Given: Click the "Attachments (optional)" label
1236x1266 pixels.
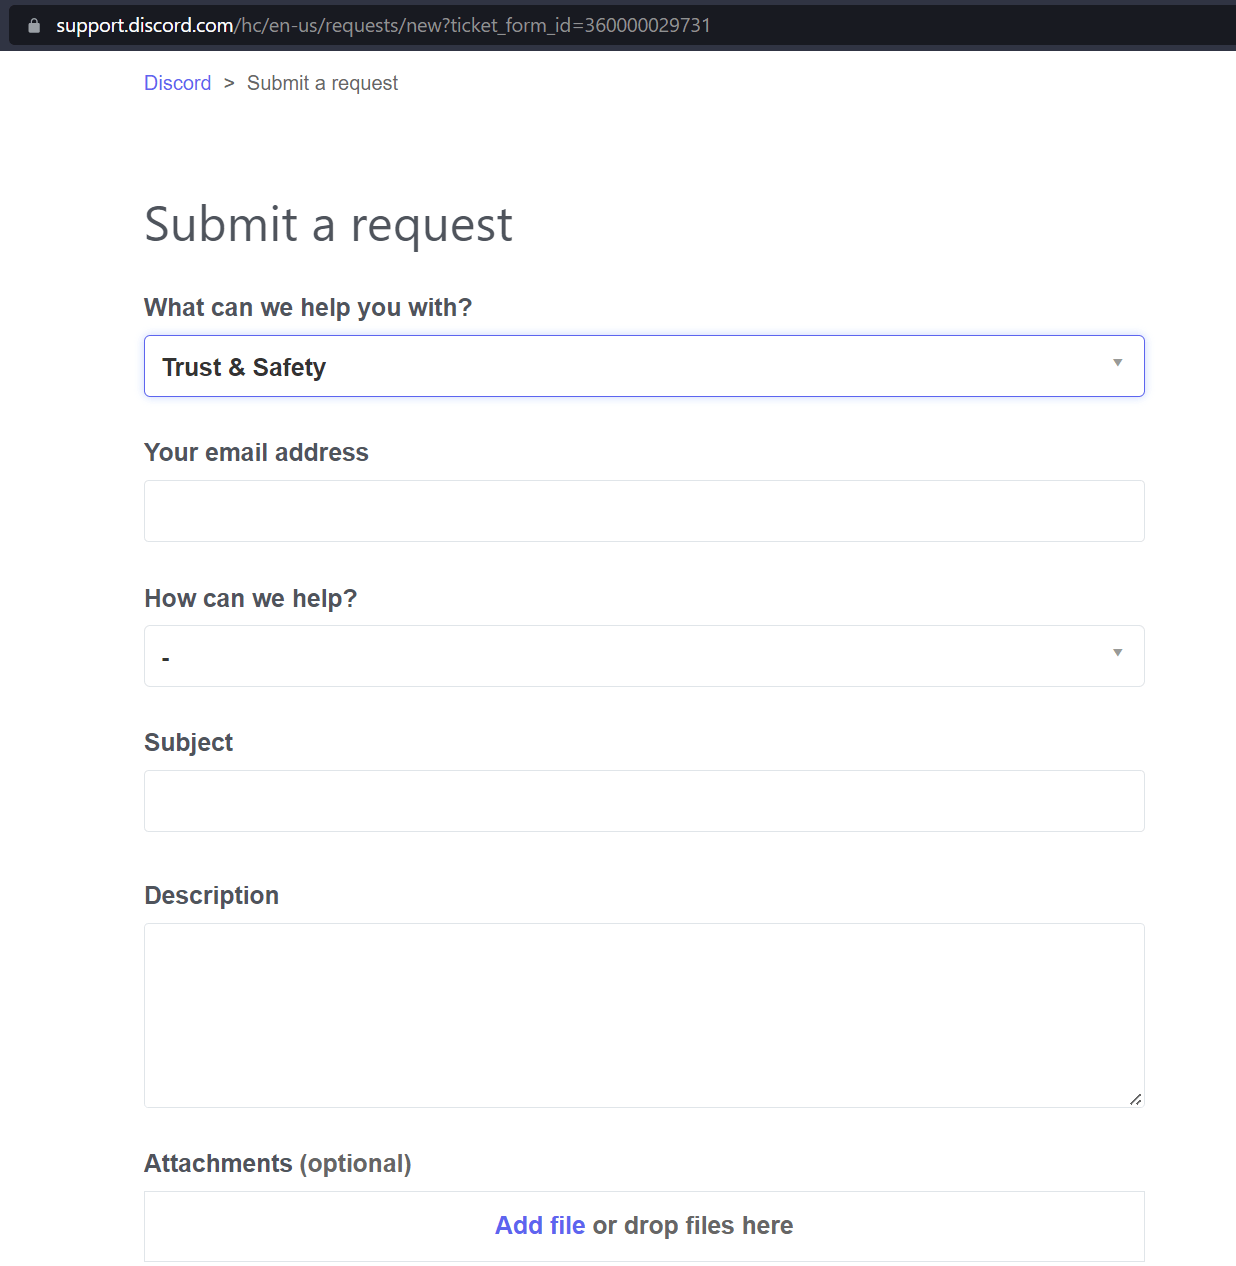Looking at the screenshot, I should [277, 1163].
